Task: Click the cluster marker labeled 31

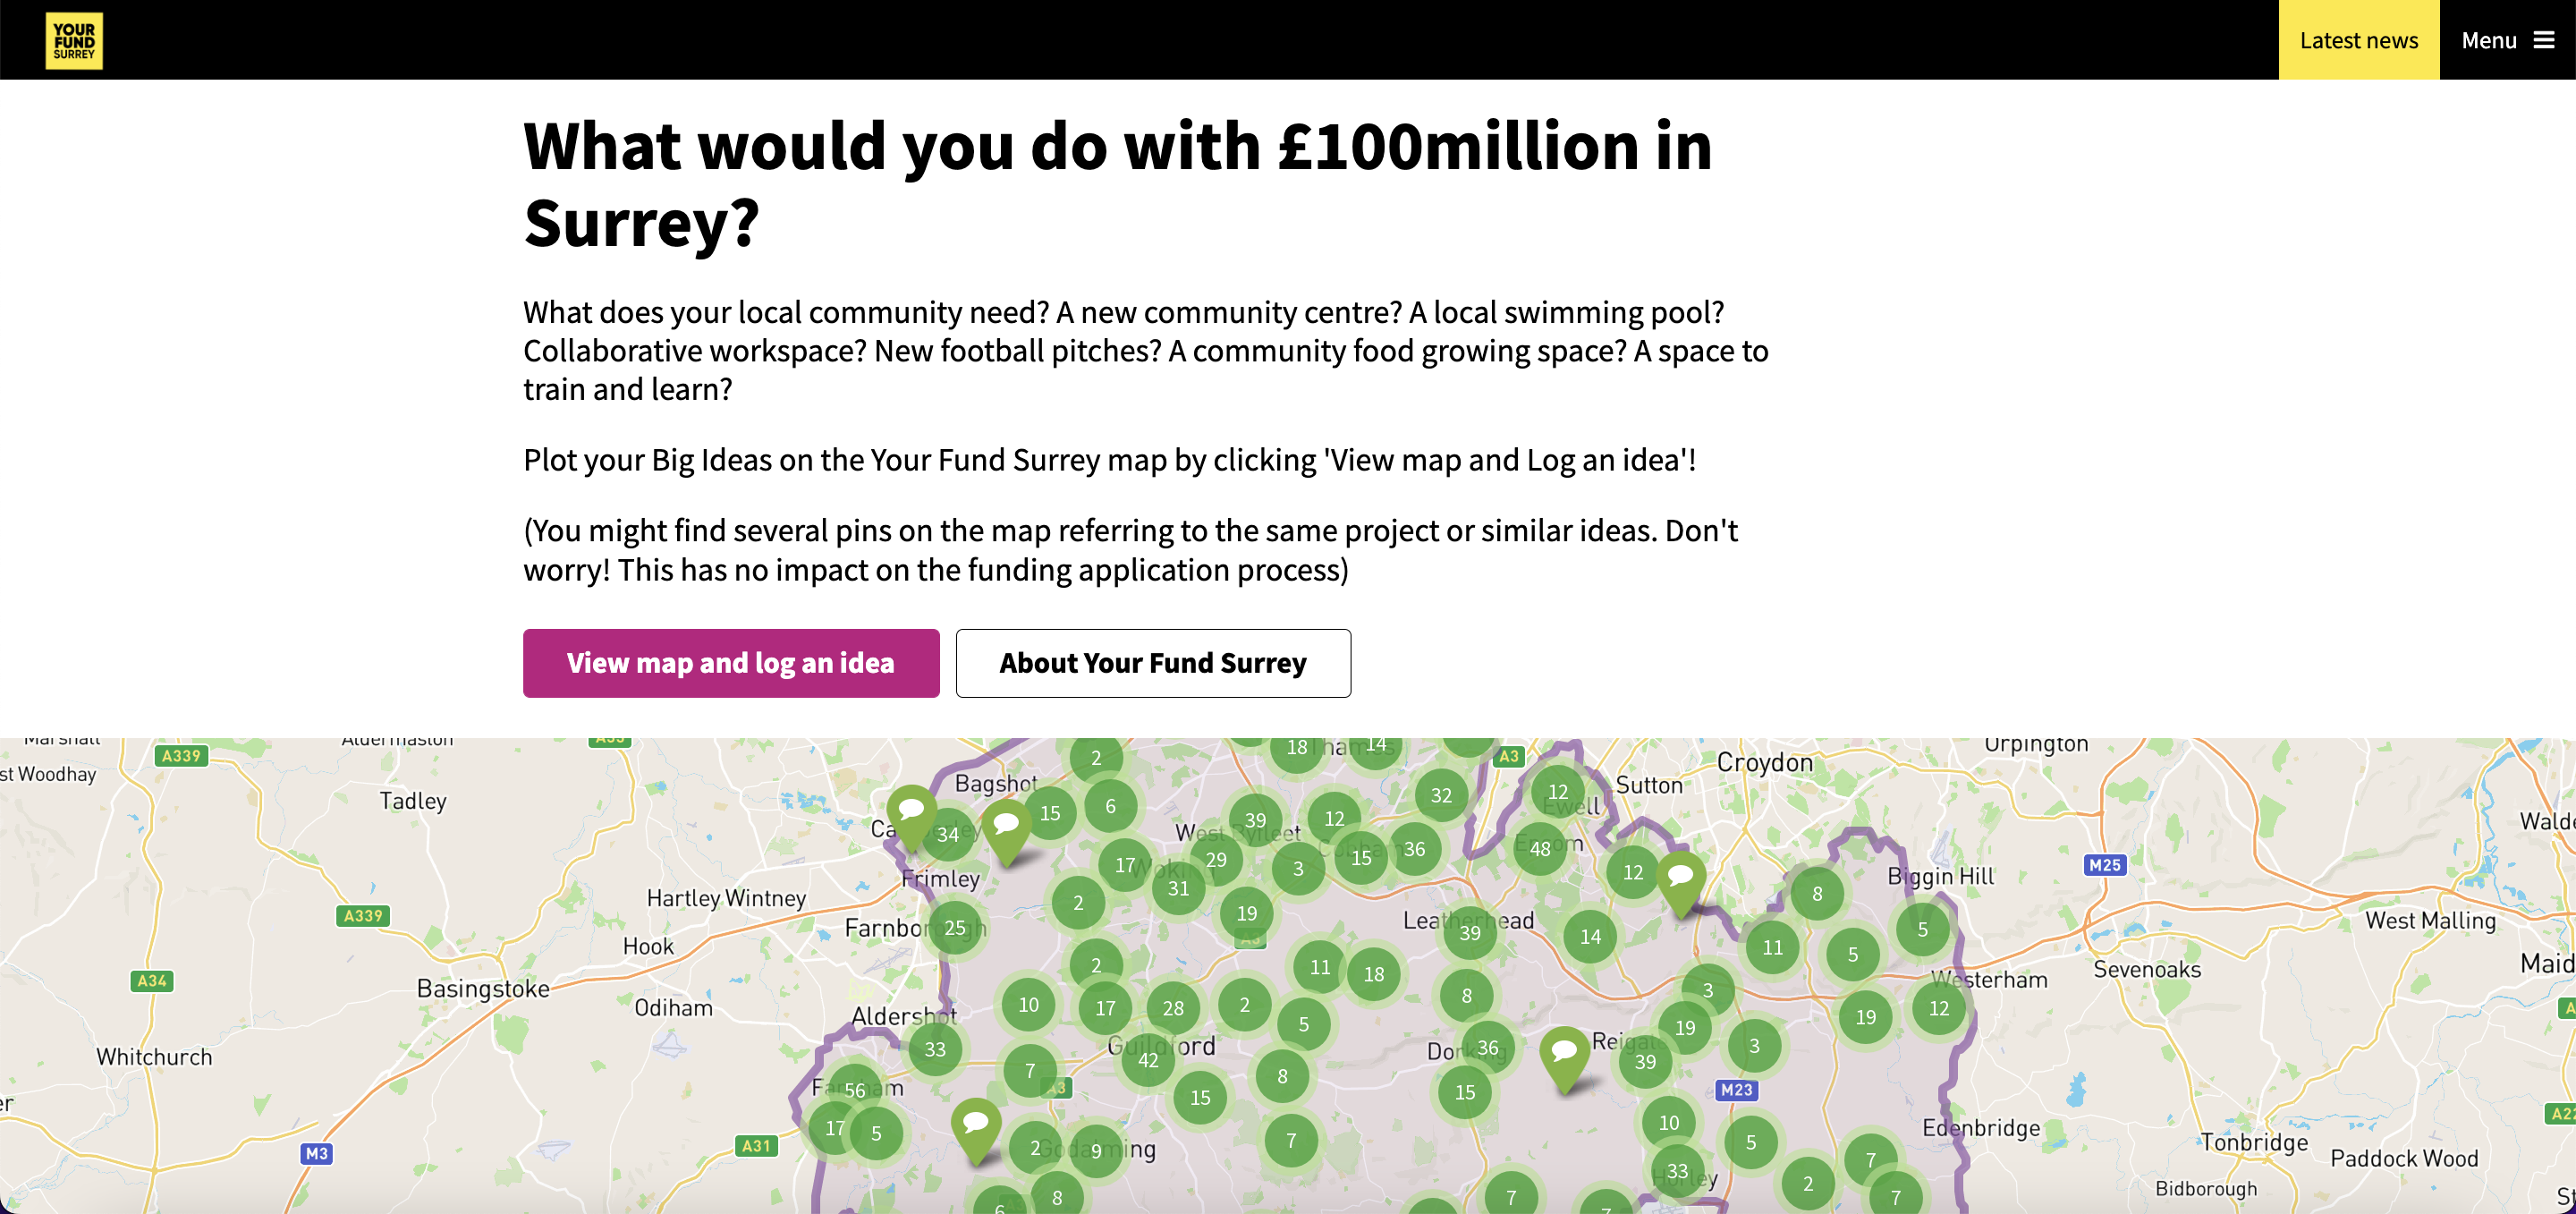Action: tap(1178, 888)
